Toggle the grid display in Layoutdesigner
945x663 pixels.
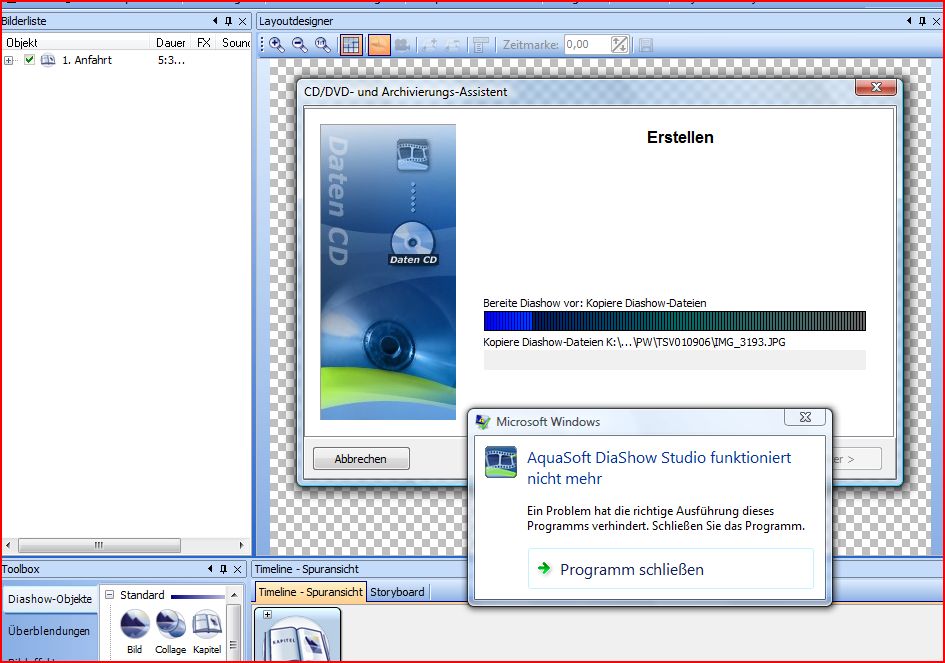click(x=351, y=45)
